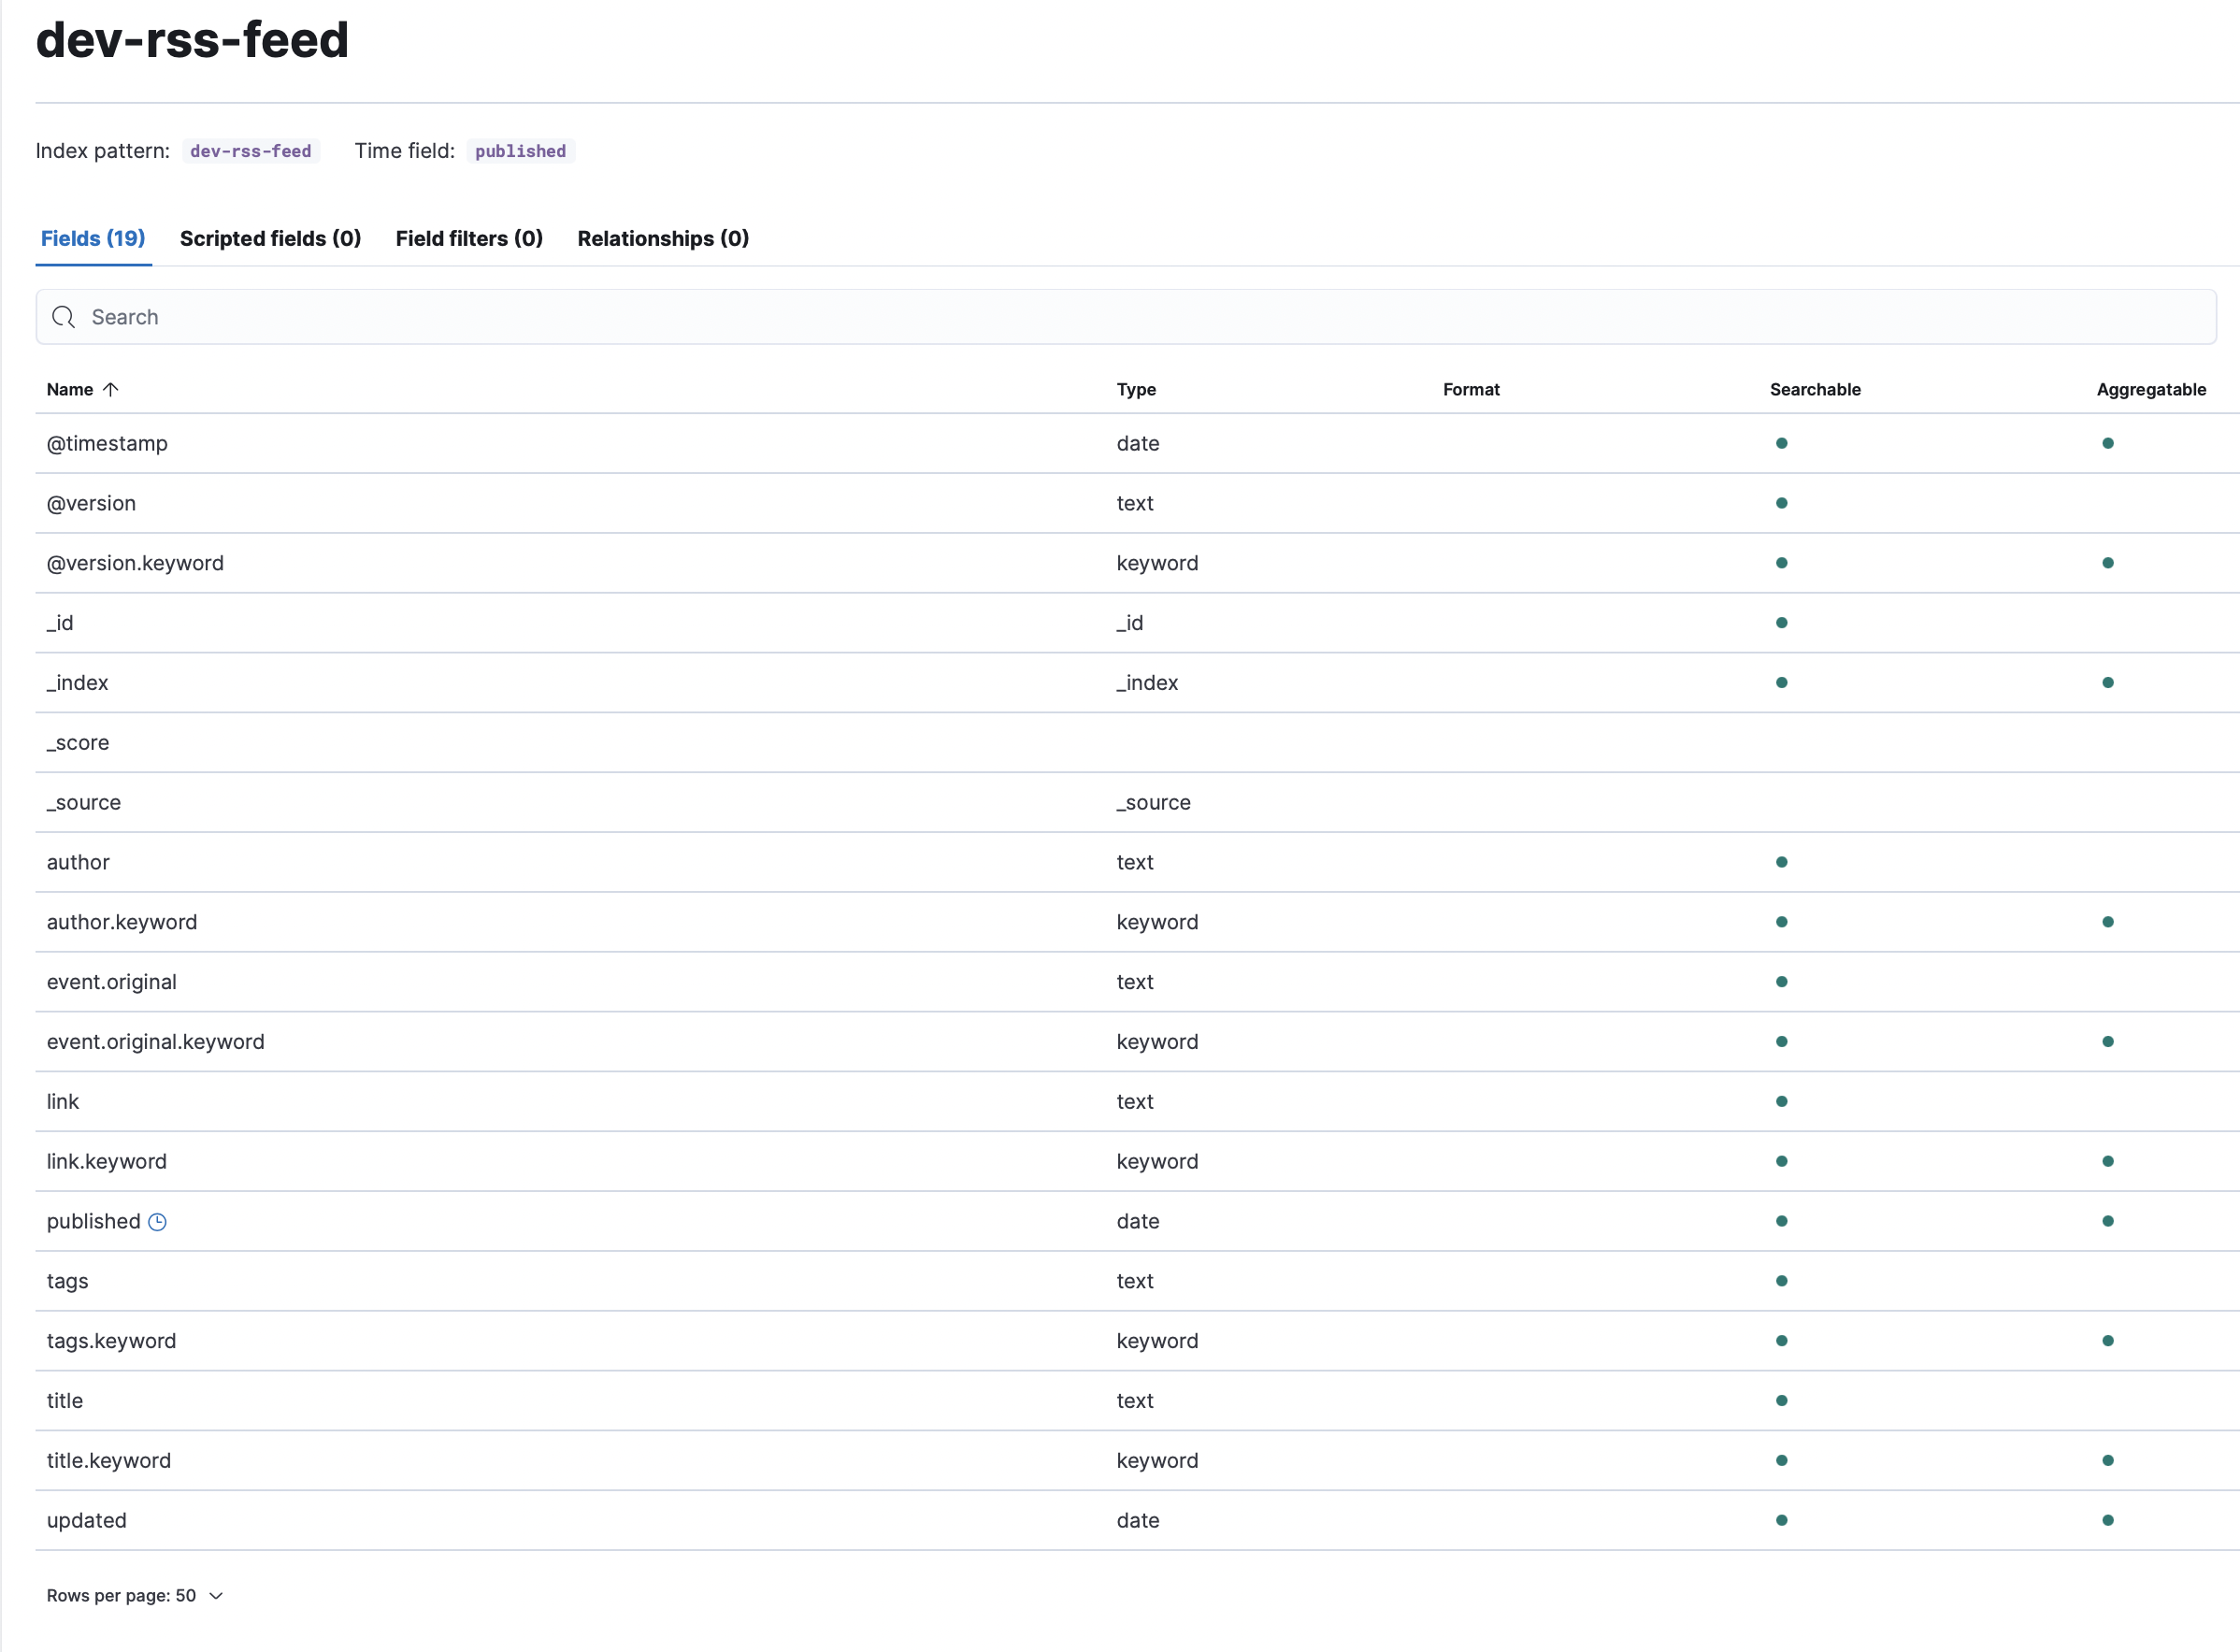The width and height of the screenshot is (2240, 1652).
Task: Click the aggregatable dot for published
Action: [x=2108, y=1220]
